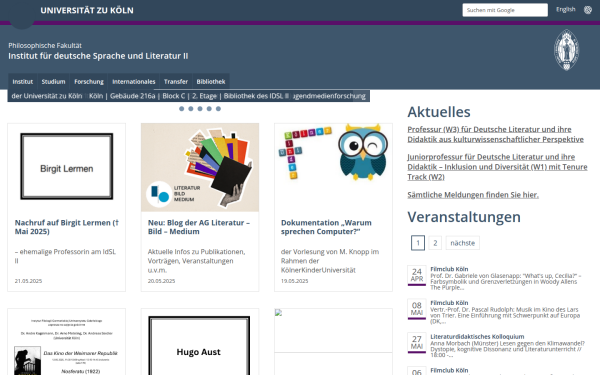Go to events page 2

click(x=435, y=243)
